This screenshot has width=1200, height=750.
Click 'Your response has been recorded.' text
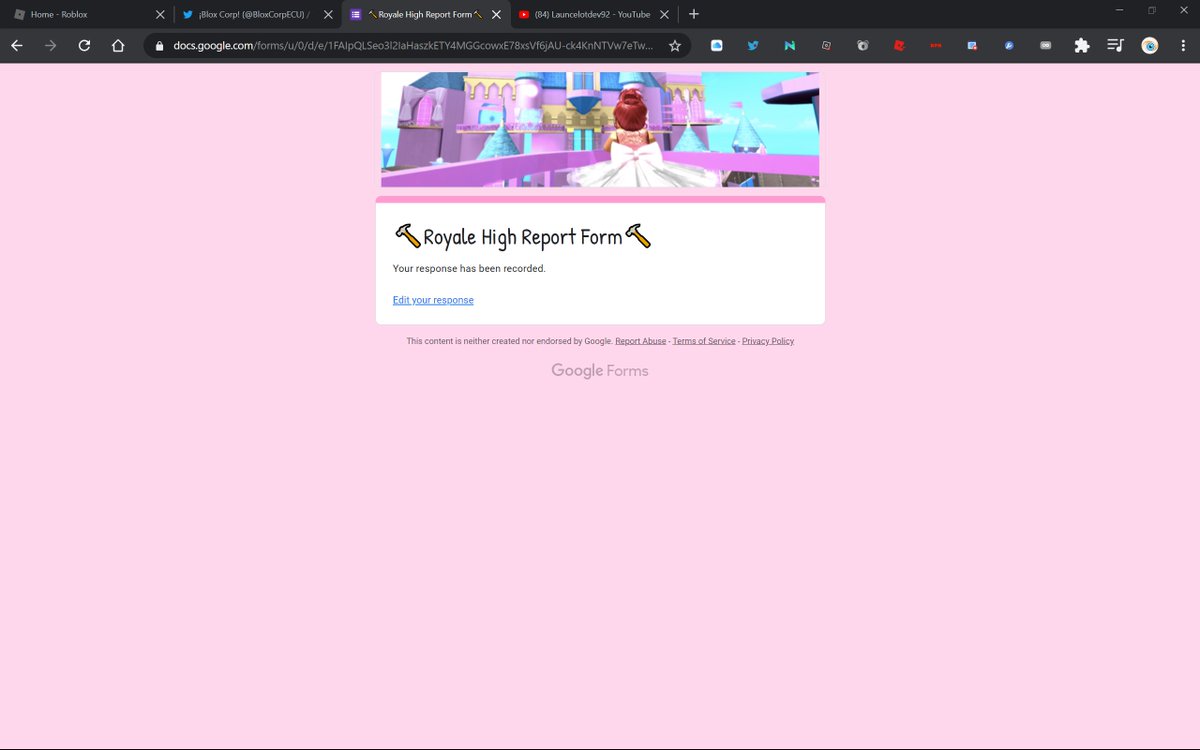(469, 269)
